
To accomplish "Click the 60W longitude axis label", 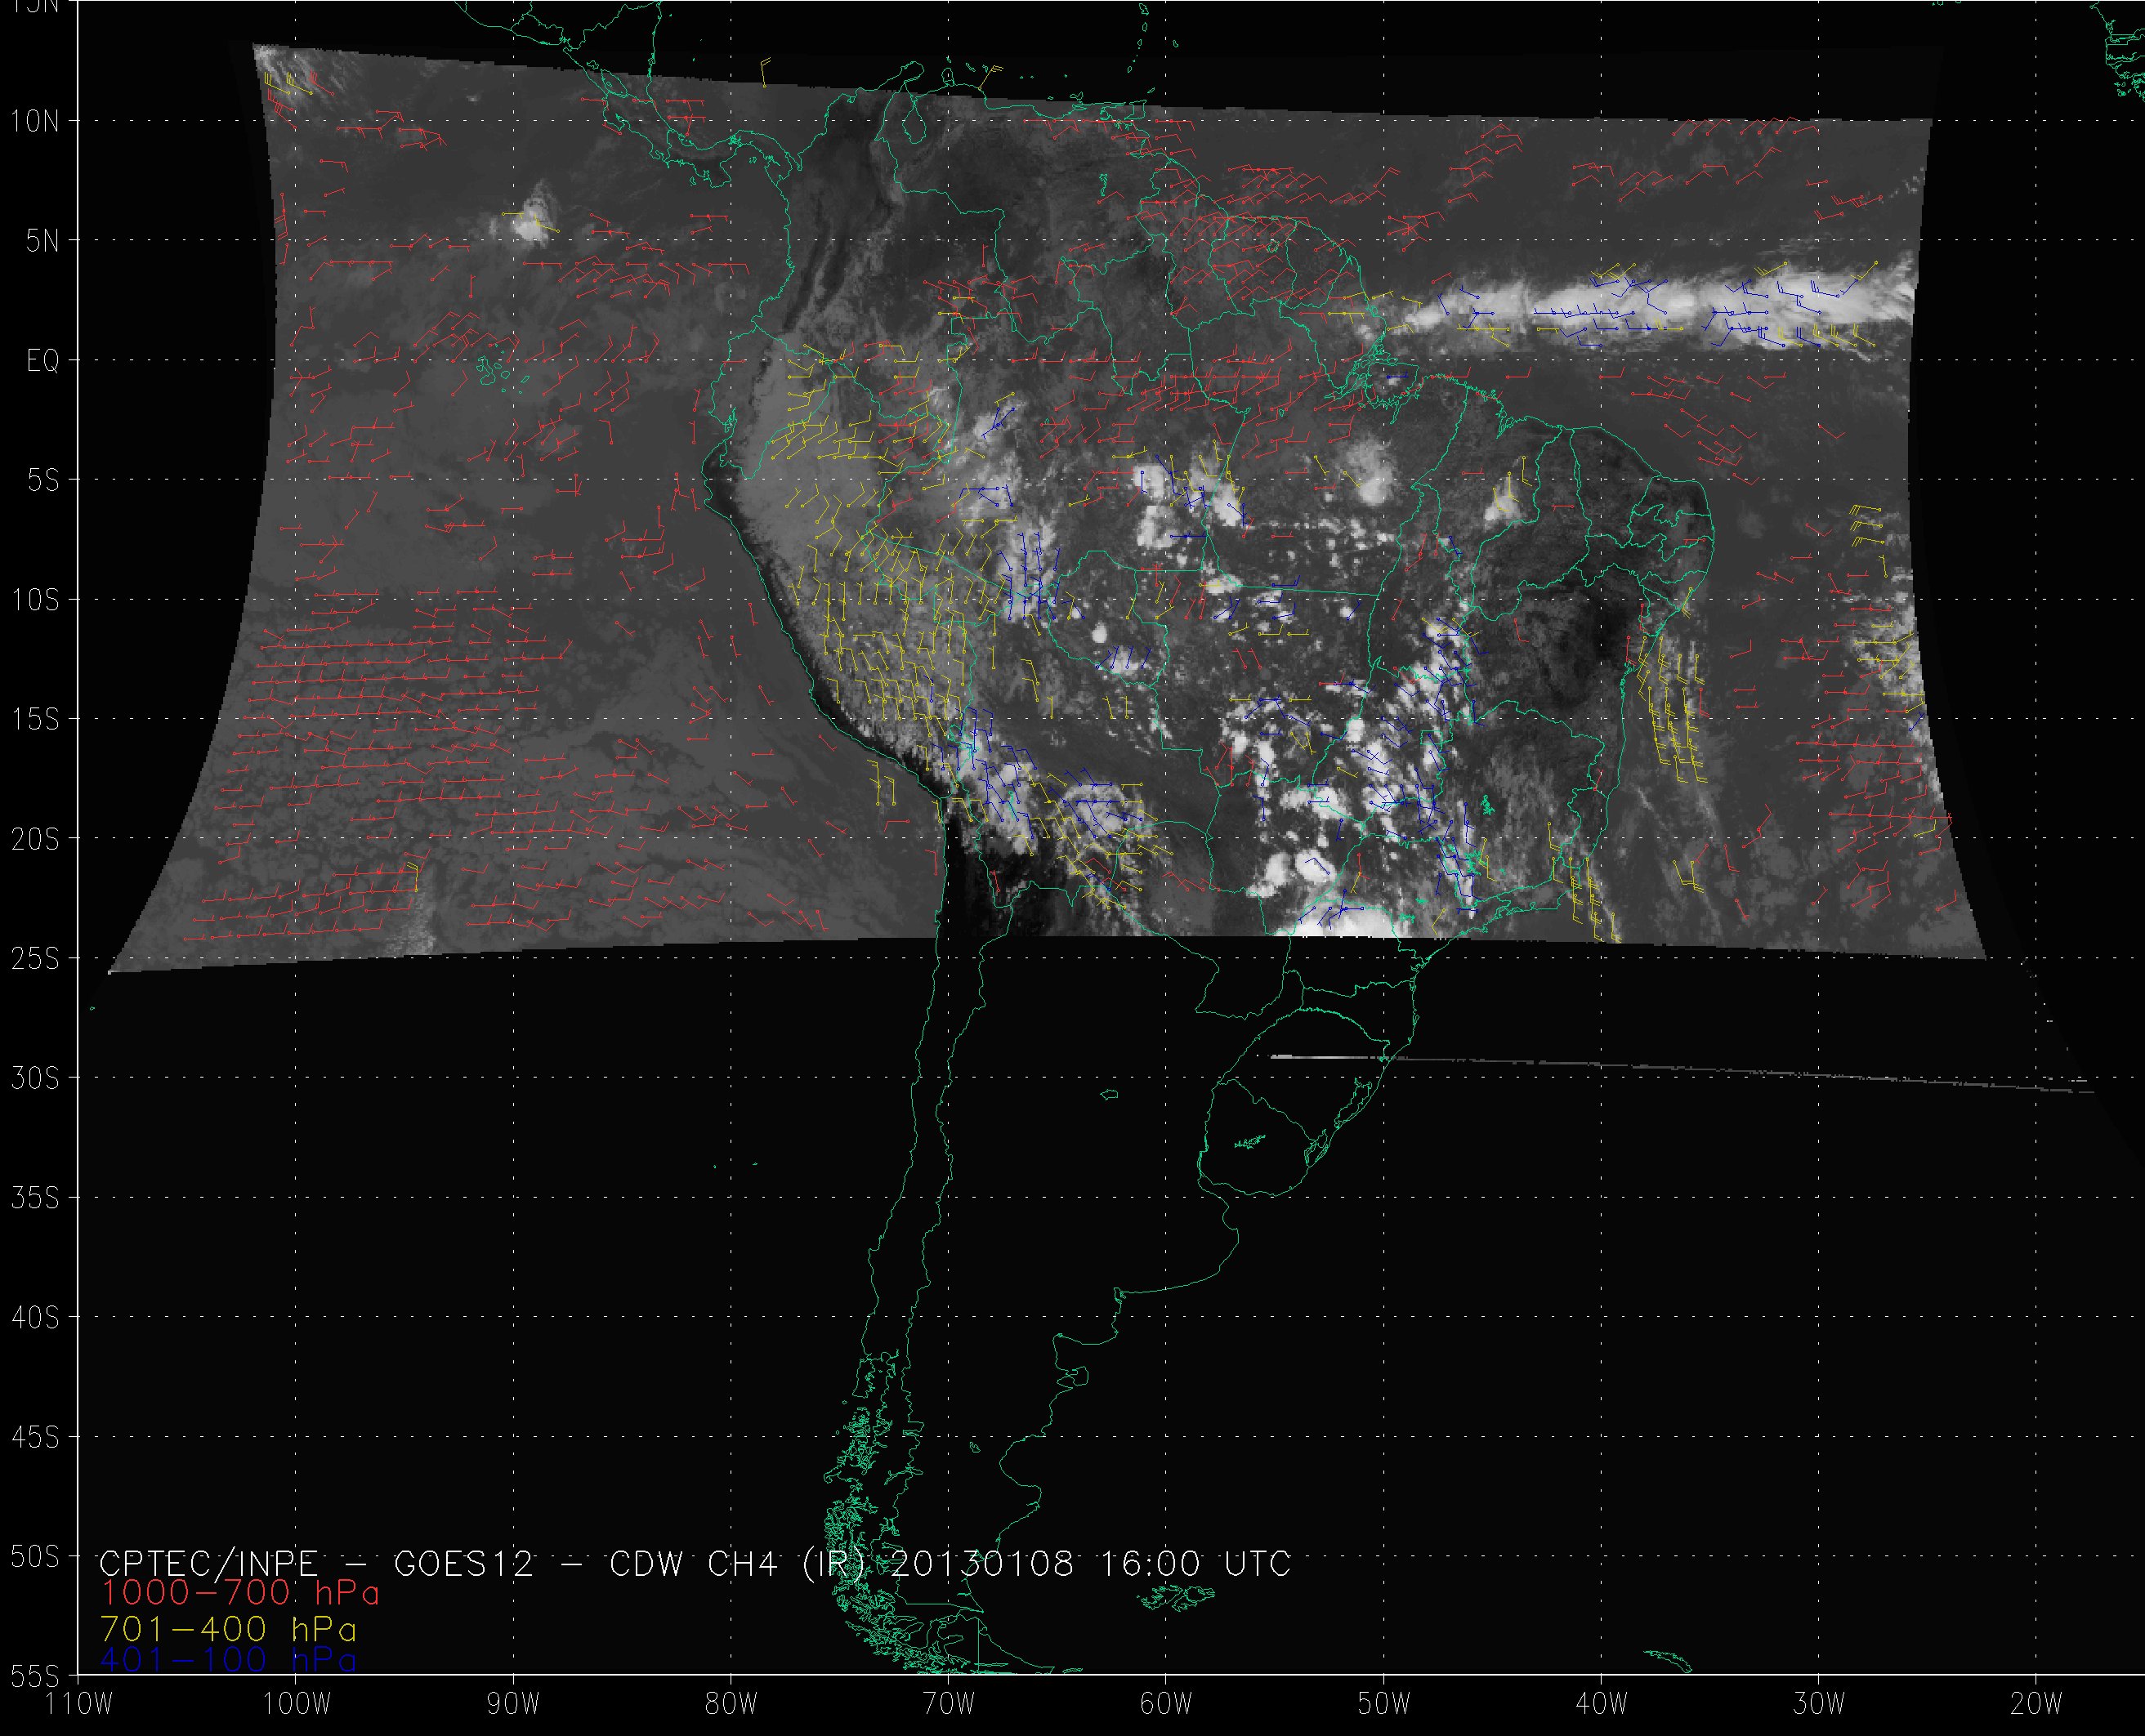I will 1166,1704.
